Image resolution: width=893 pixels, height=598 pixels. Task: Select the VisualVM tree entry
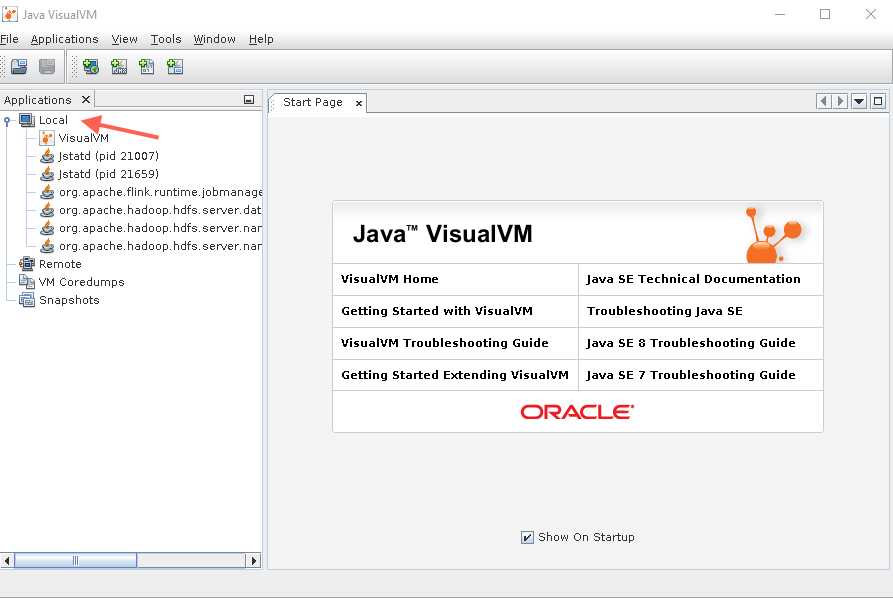83,138
